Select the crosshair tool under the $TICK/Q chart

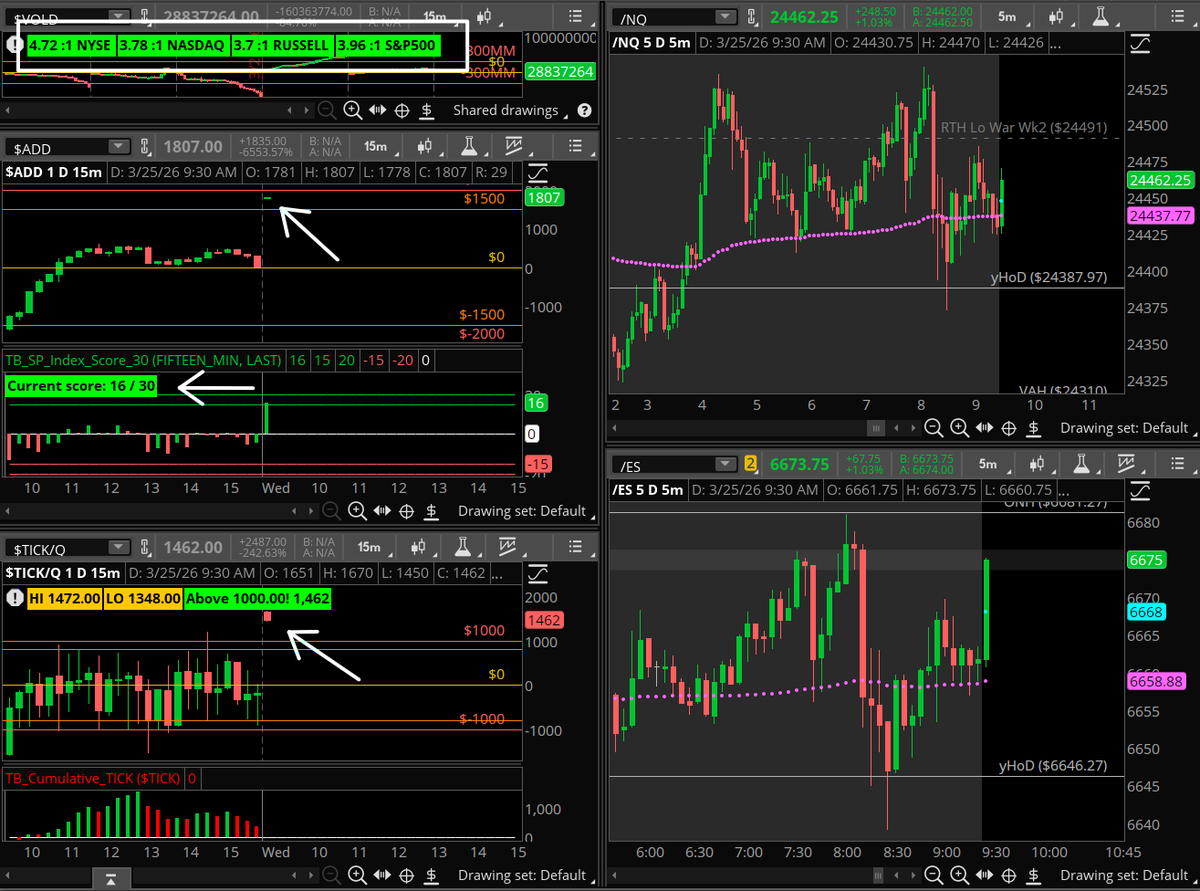click(406, 877)
